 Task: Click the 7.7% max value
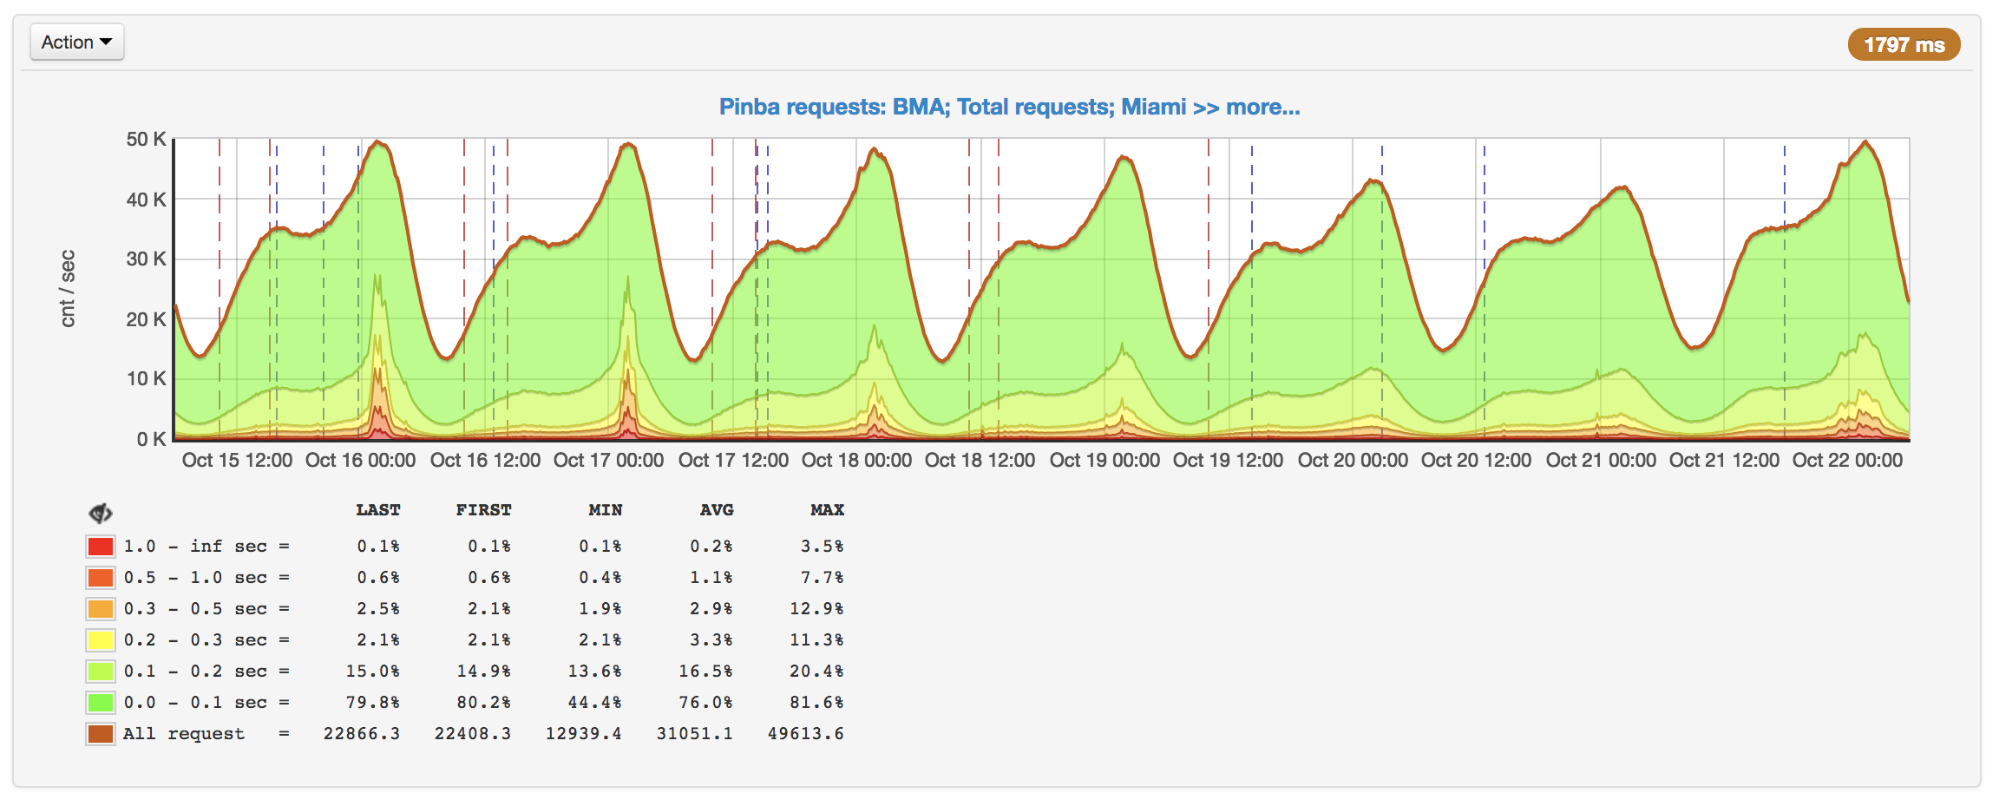click(x=822, y=577)
